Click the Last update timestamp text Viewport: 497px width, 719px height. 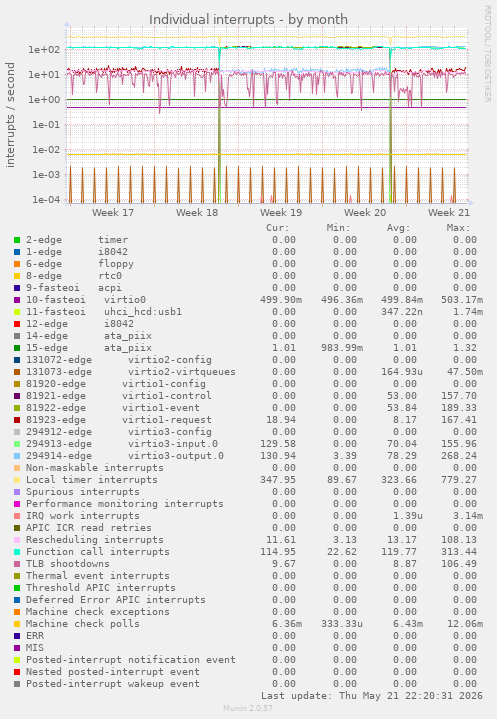(x=372, y=696)
